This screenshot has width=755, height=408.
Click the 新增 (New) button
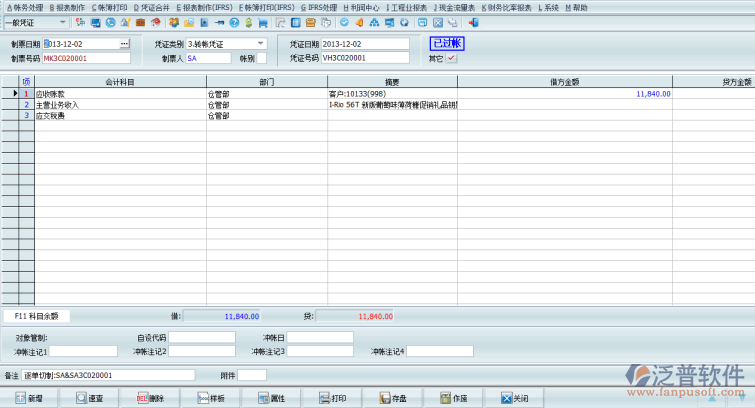pos(29,398)
